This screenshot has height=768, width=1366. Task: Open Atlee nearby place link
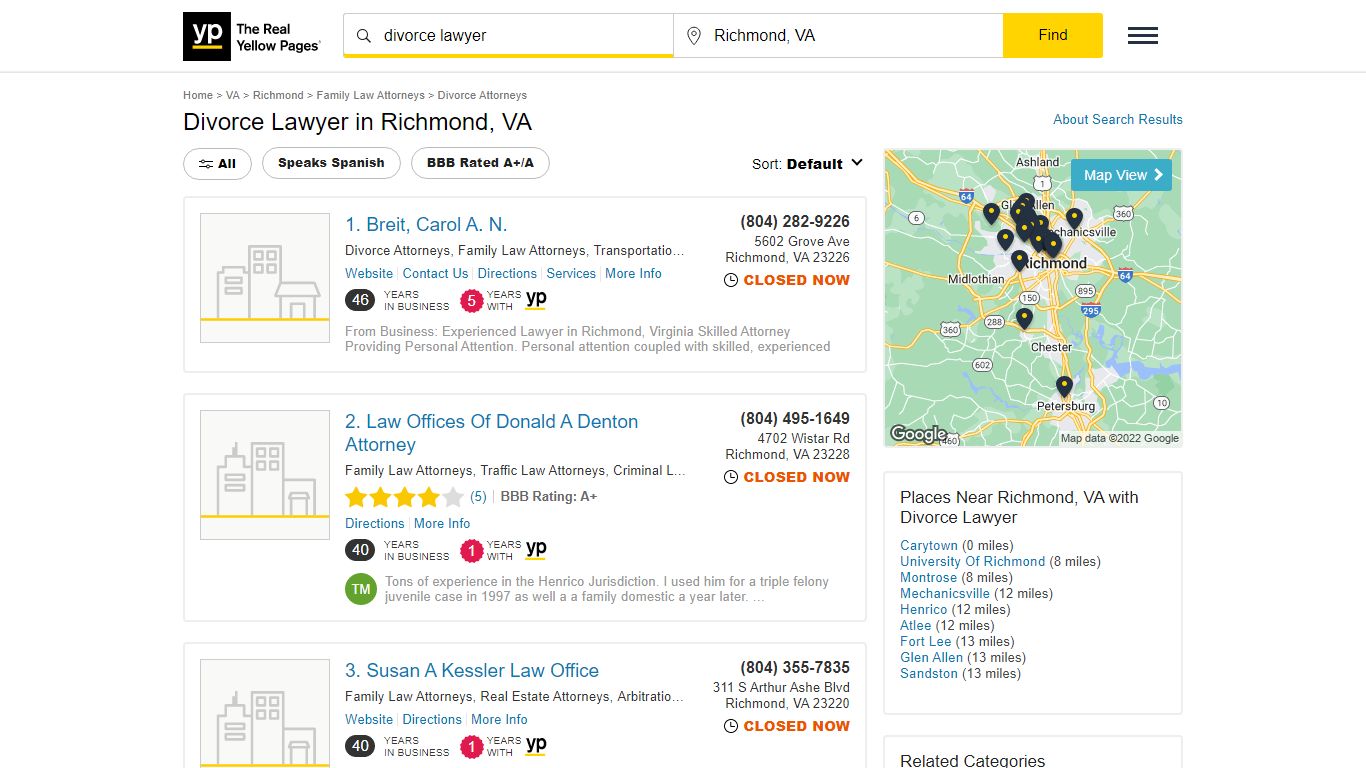tap(915, 625)
